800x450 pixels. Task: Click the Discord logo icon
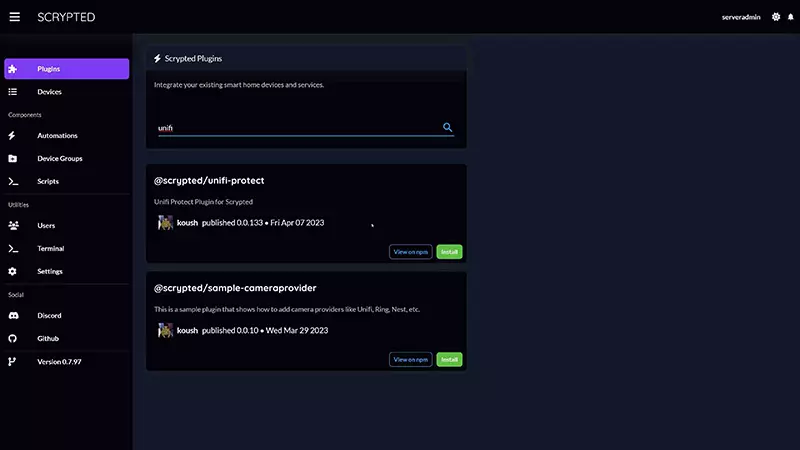(14, 316)
